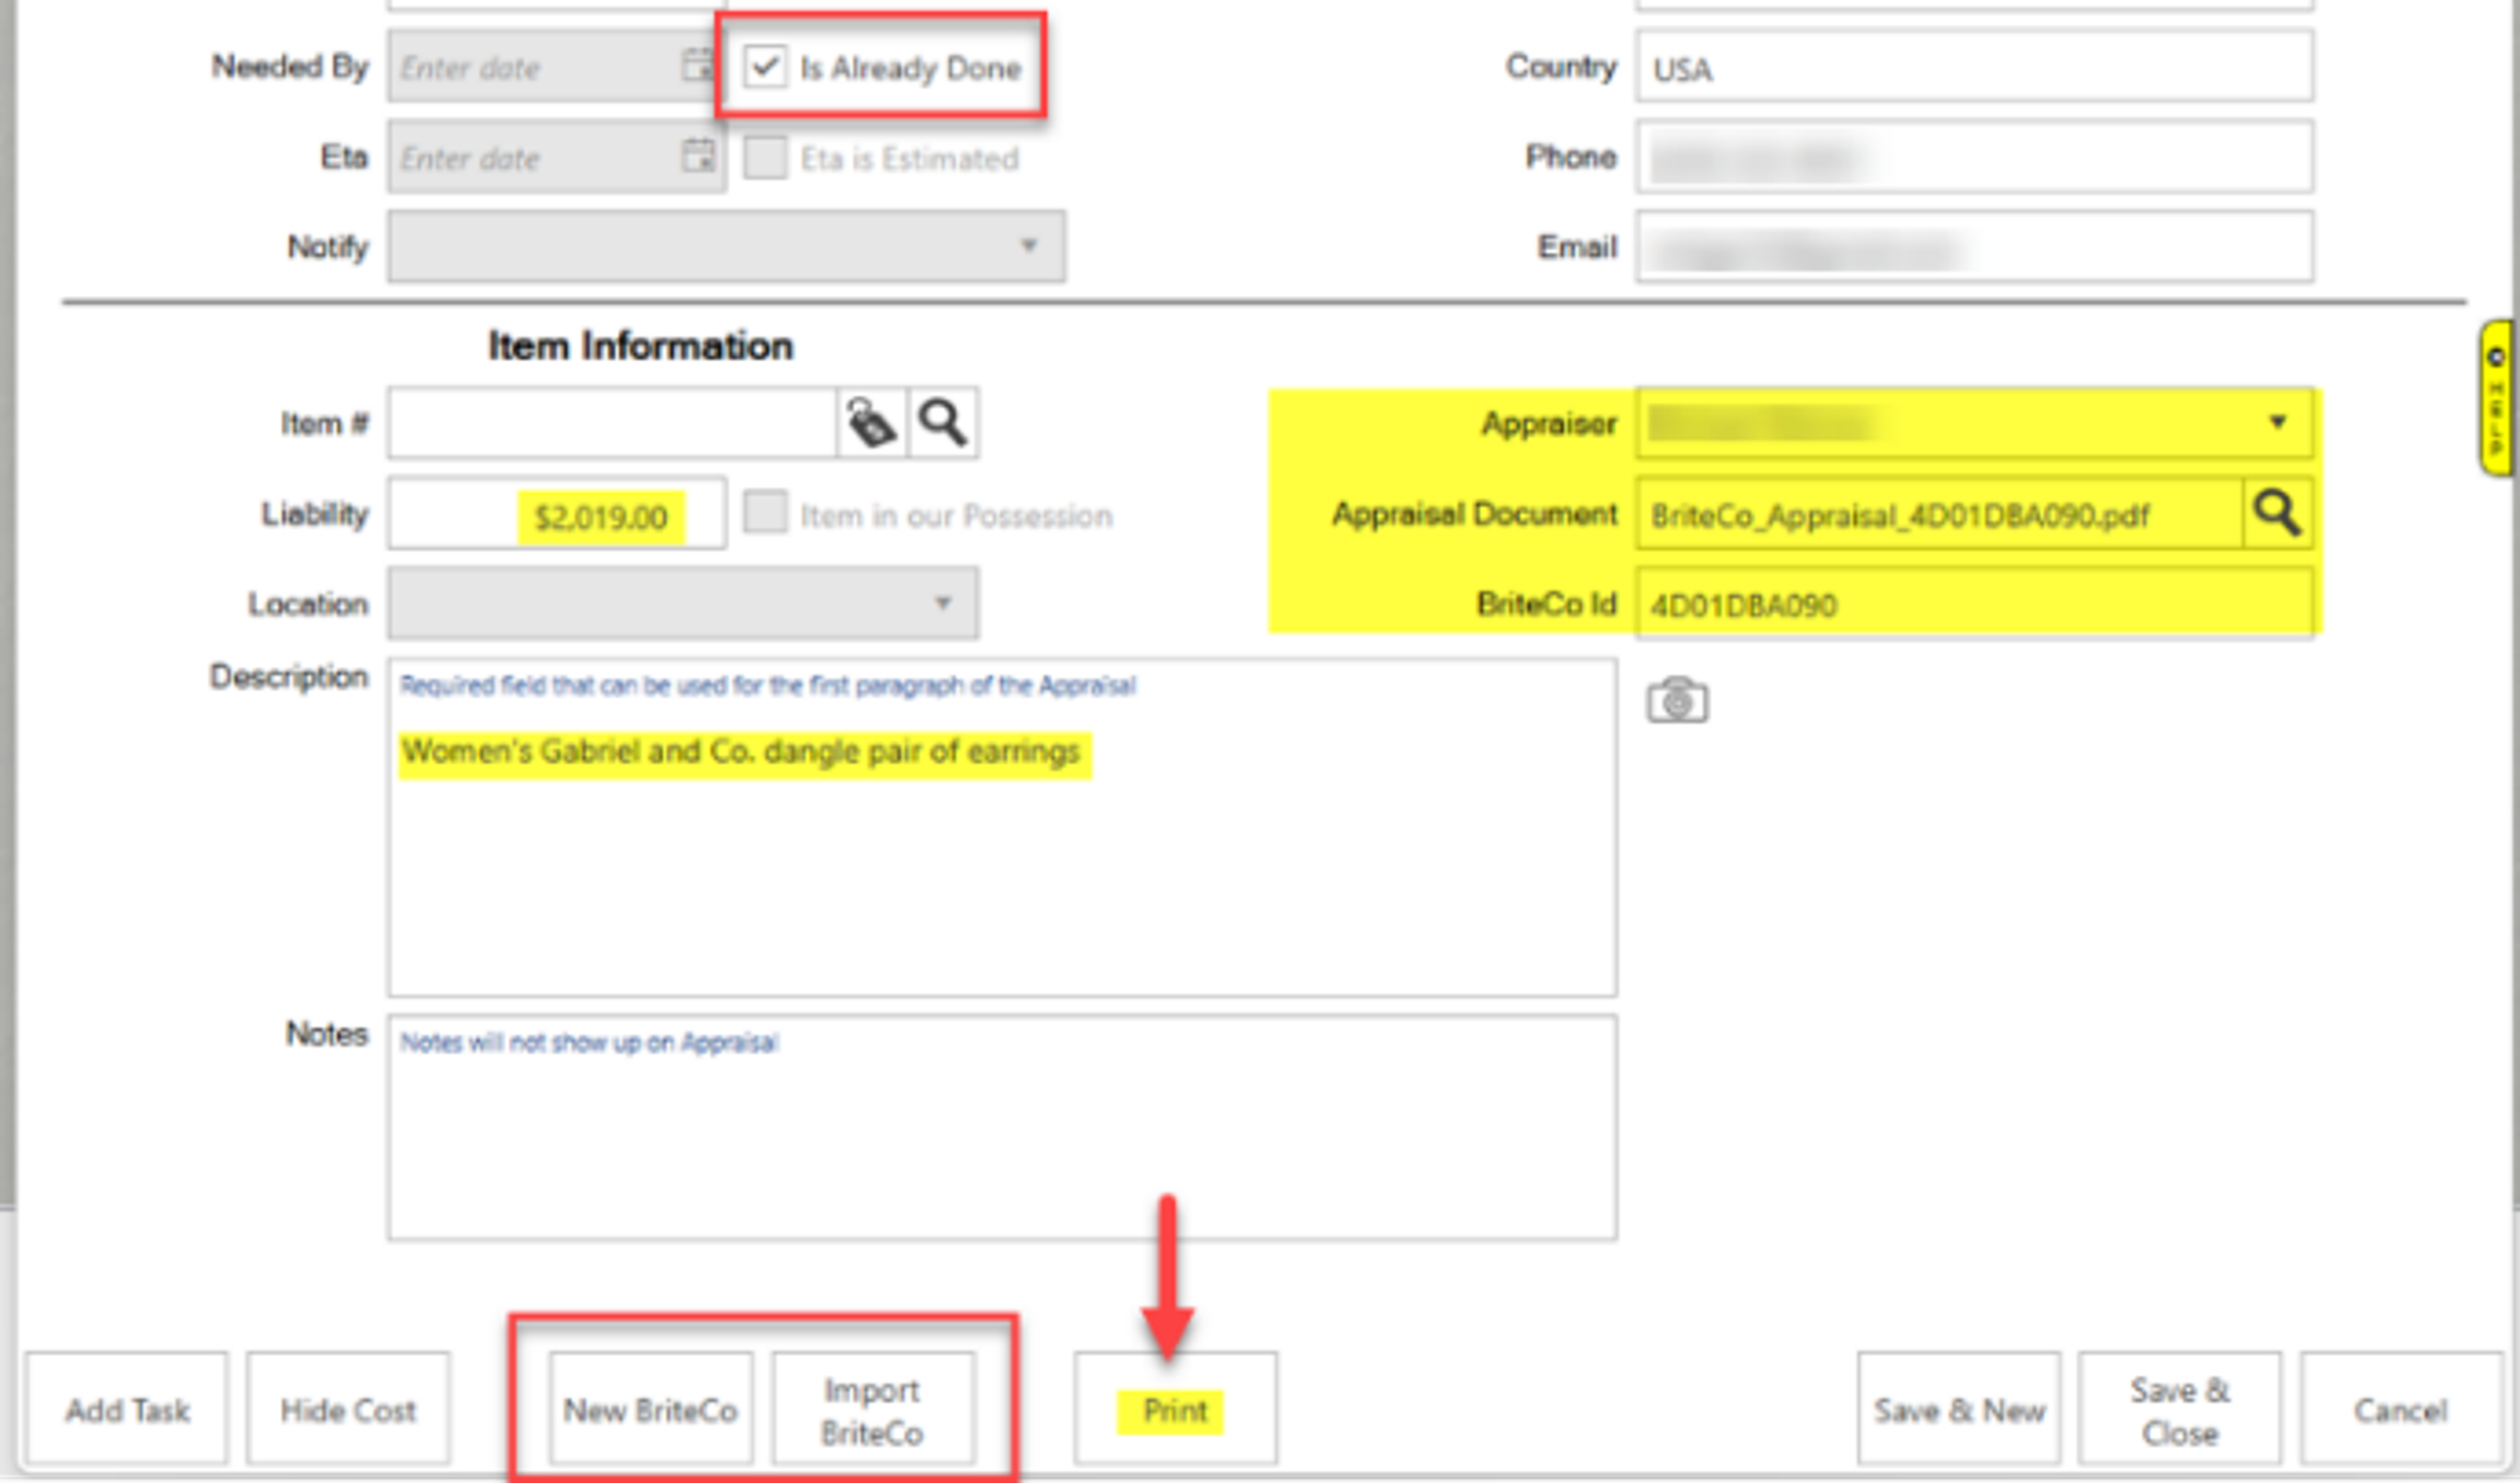Click into the Liability amount field

[x=556, y=515]
